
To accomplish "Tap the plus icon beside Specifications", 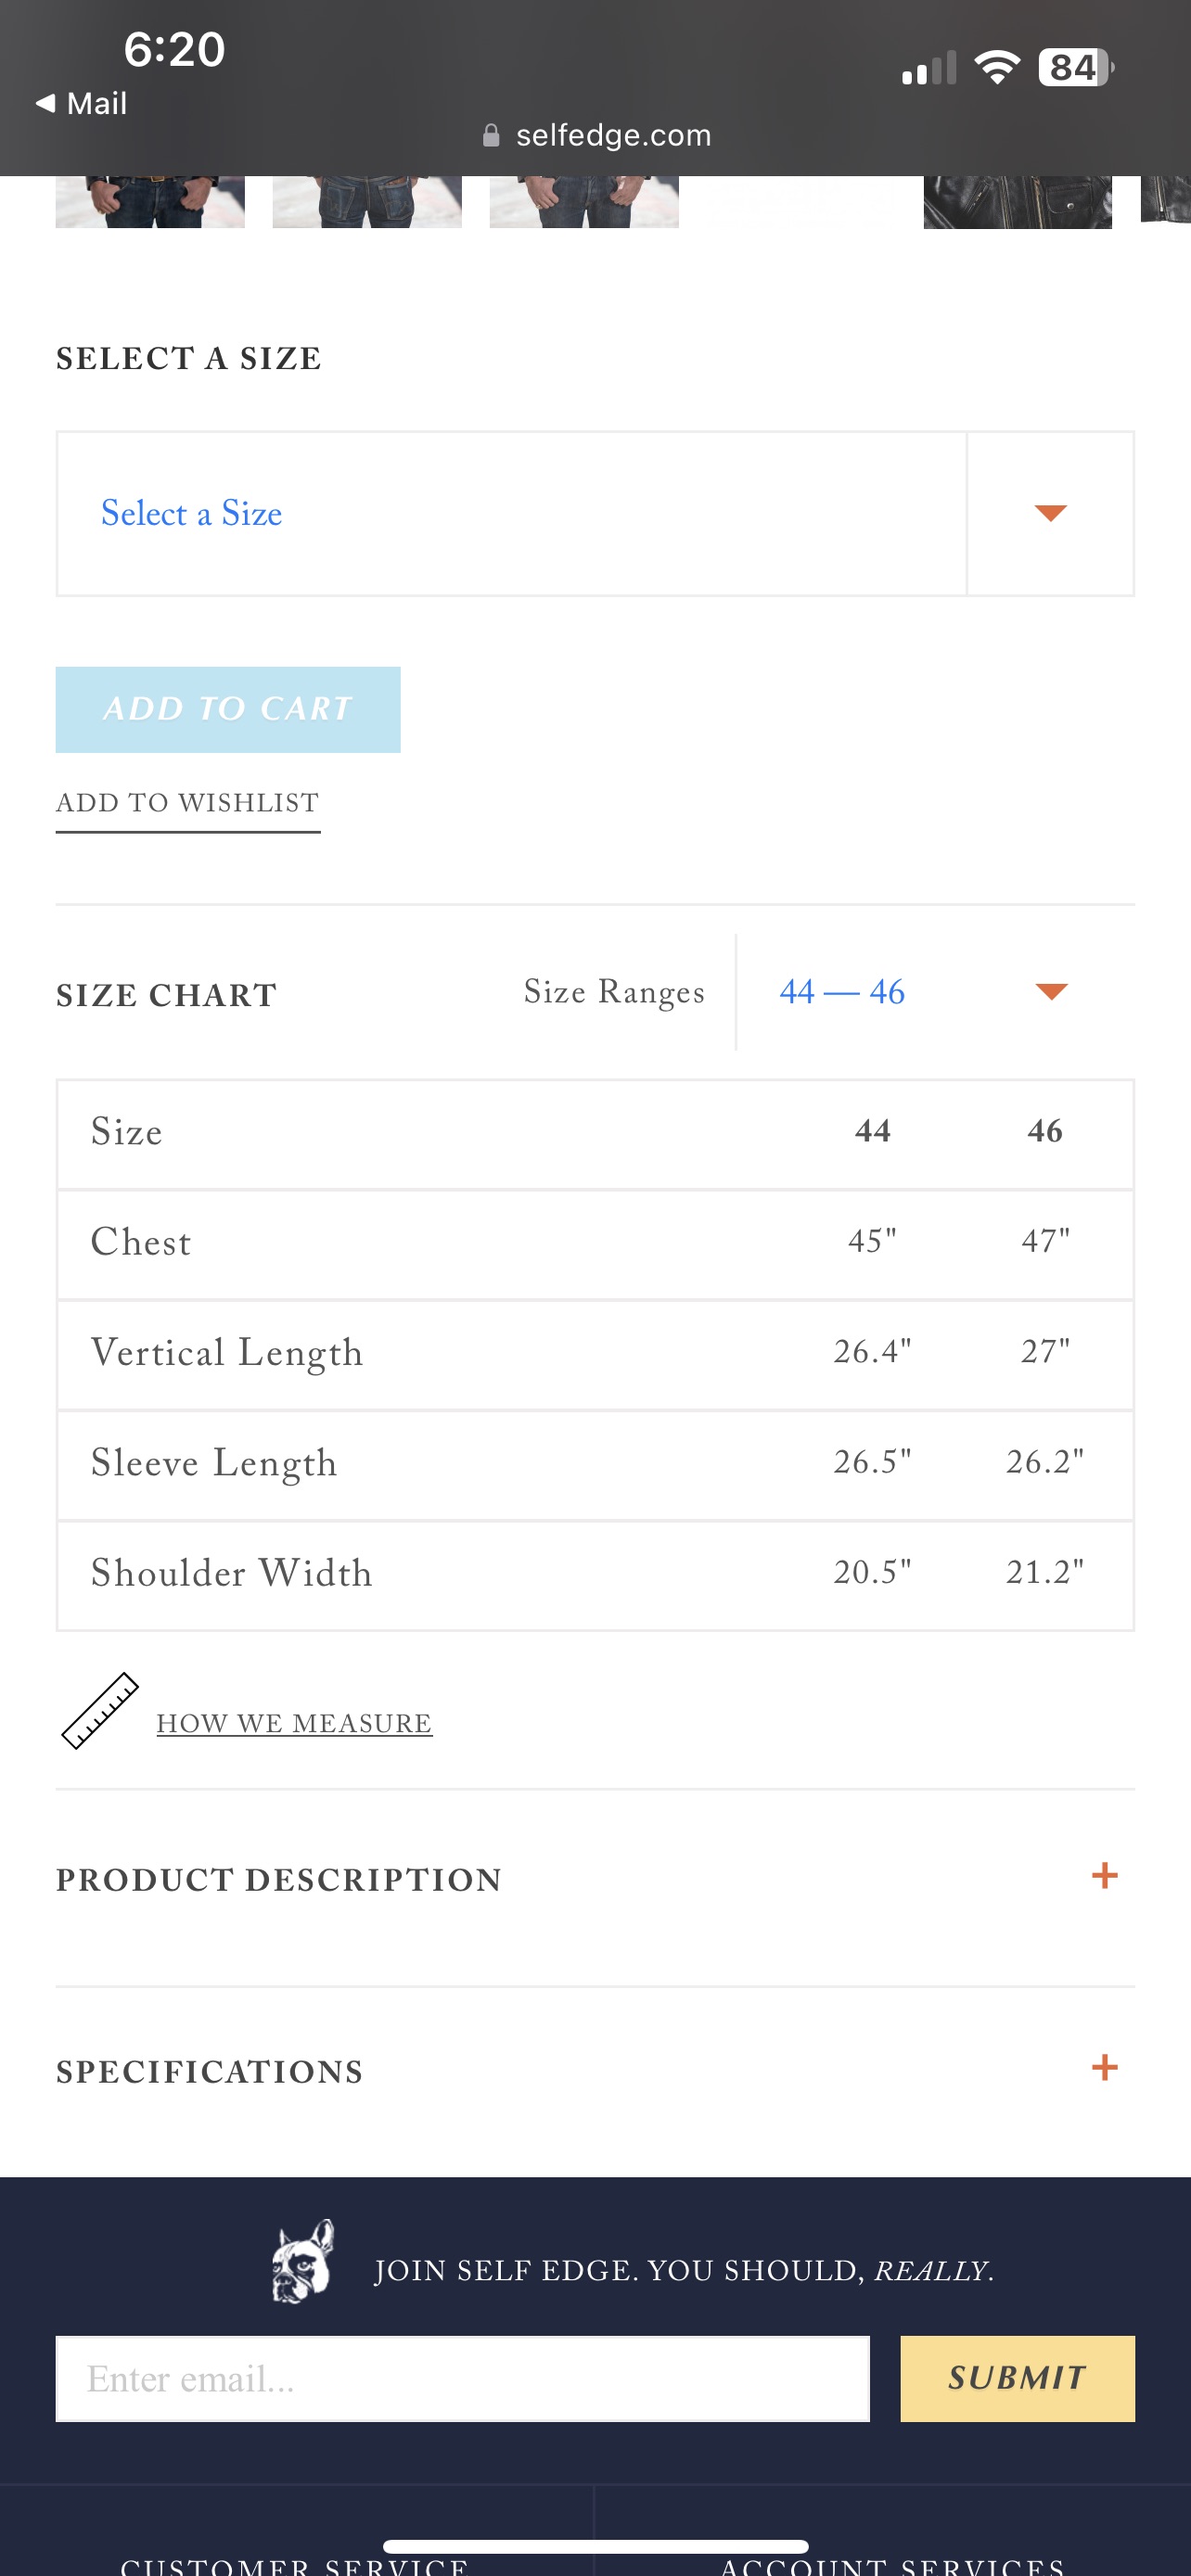I will [x=1104, y=2067].
